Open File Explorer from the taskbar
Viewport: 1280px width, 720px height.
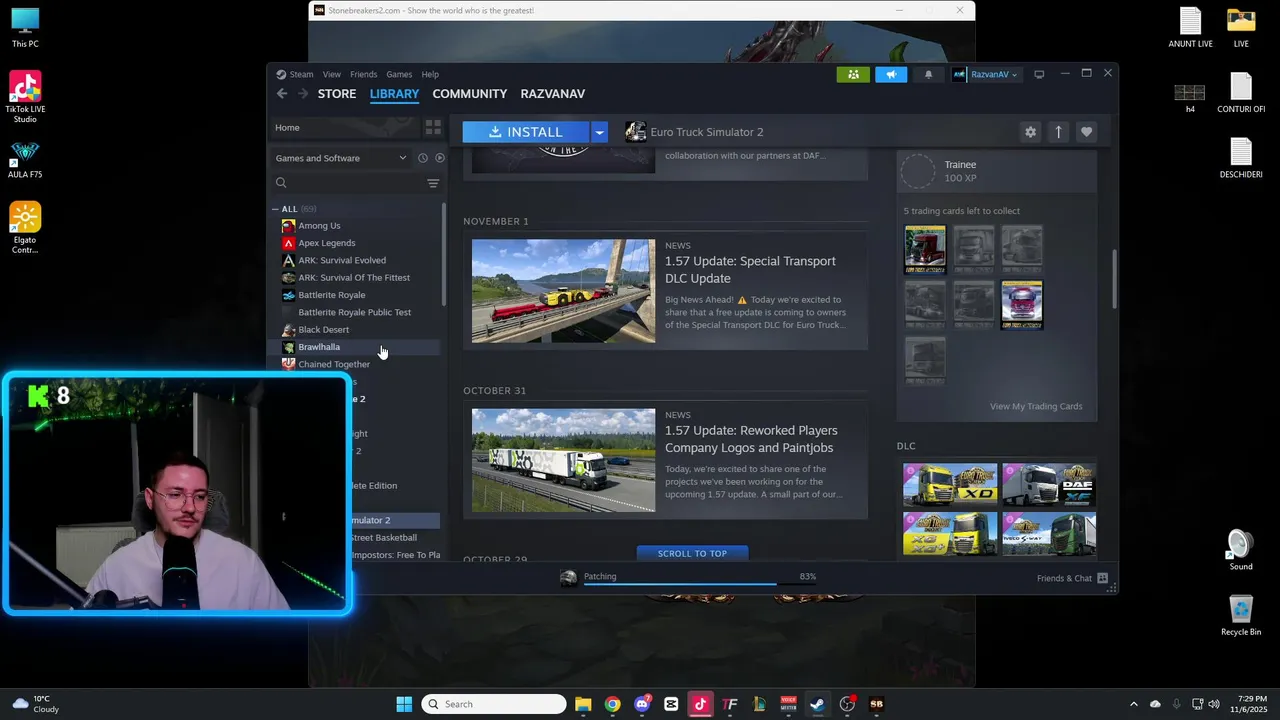pos(583,704)
